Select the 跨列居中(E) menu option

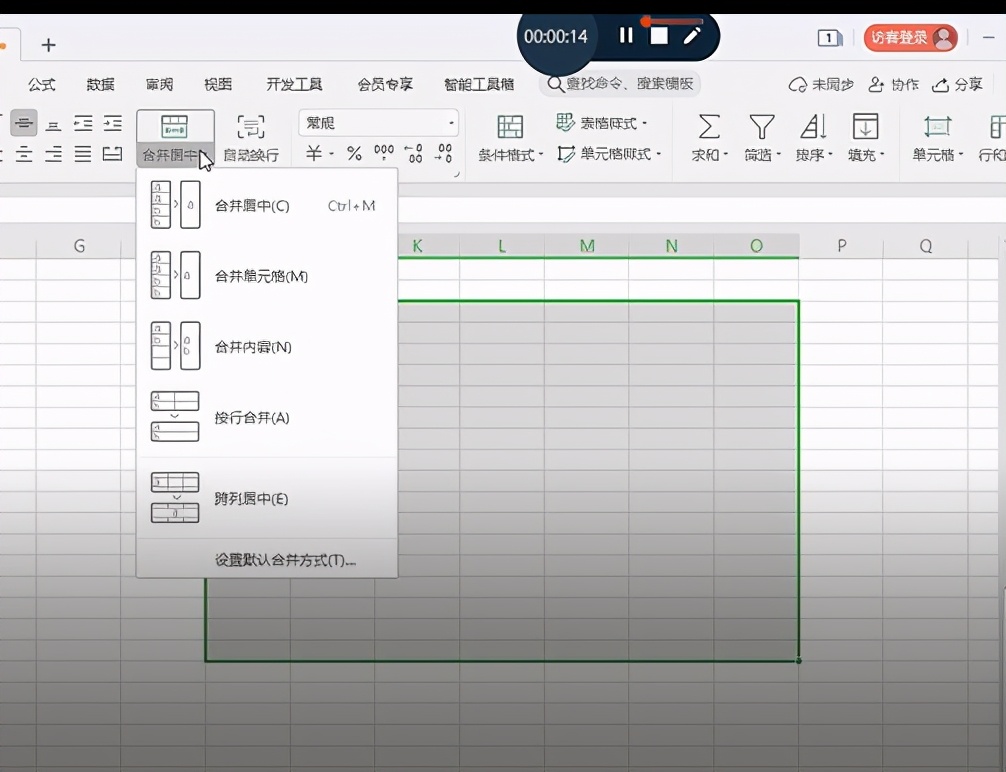click(267, 499)
